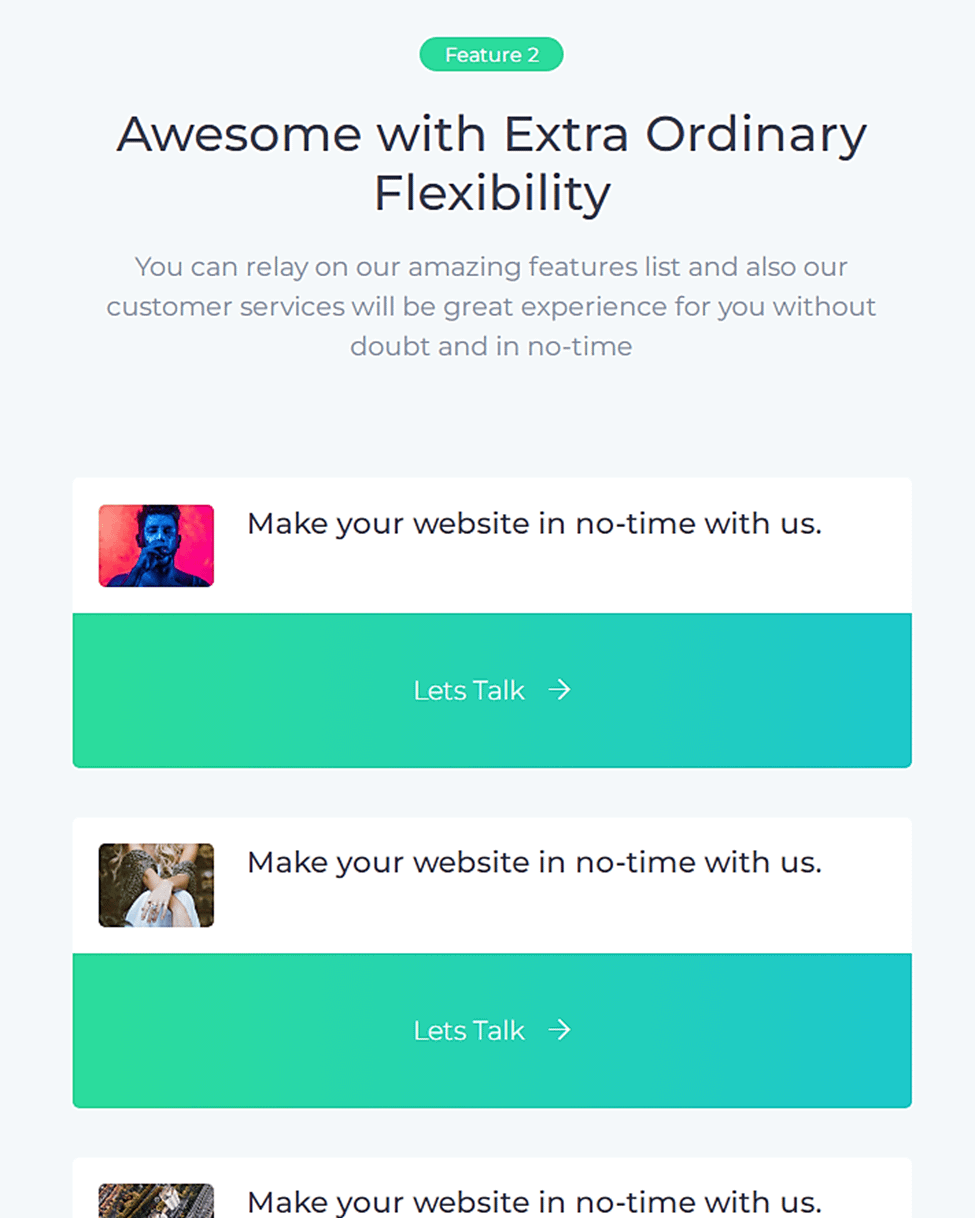
Task: Select the first white feature card
Action: click(491, 543)
